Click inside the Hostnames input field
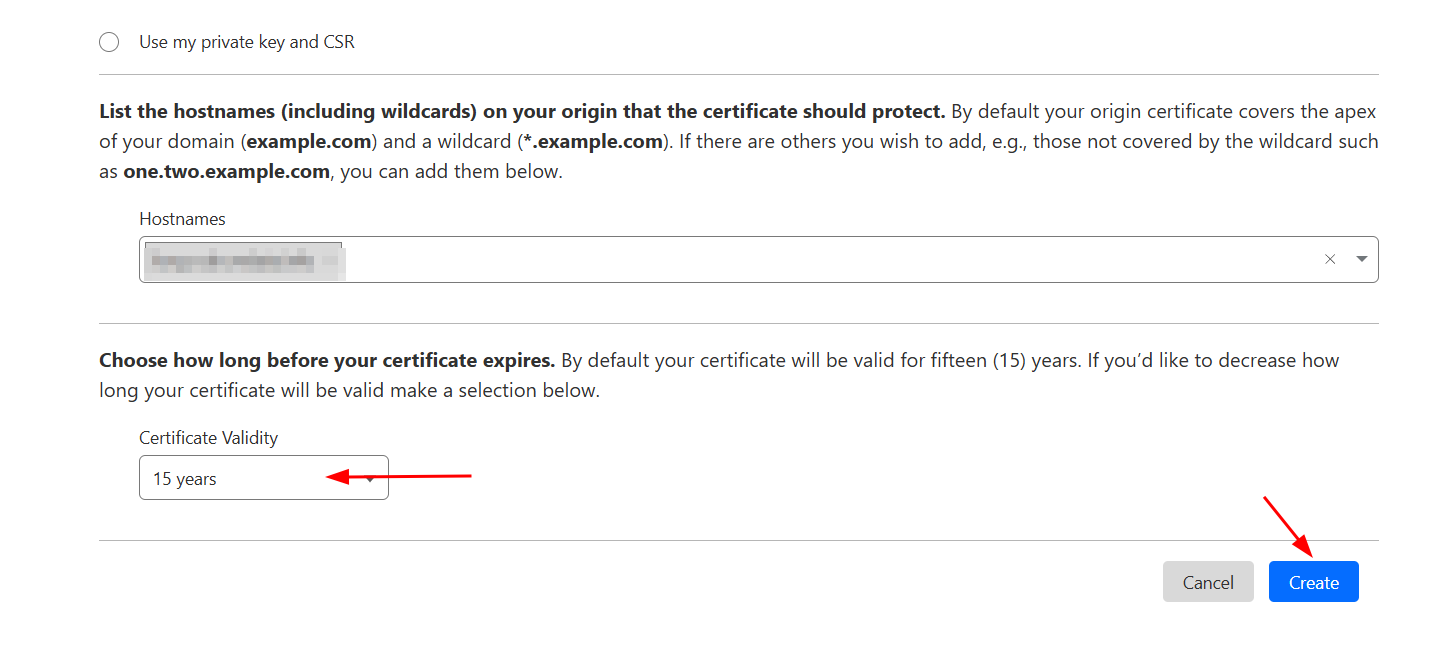Viewport: 1438px width, 669px height. click(800, 259)
